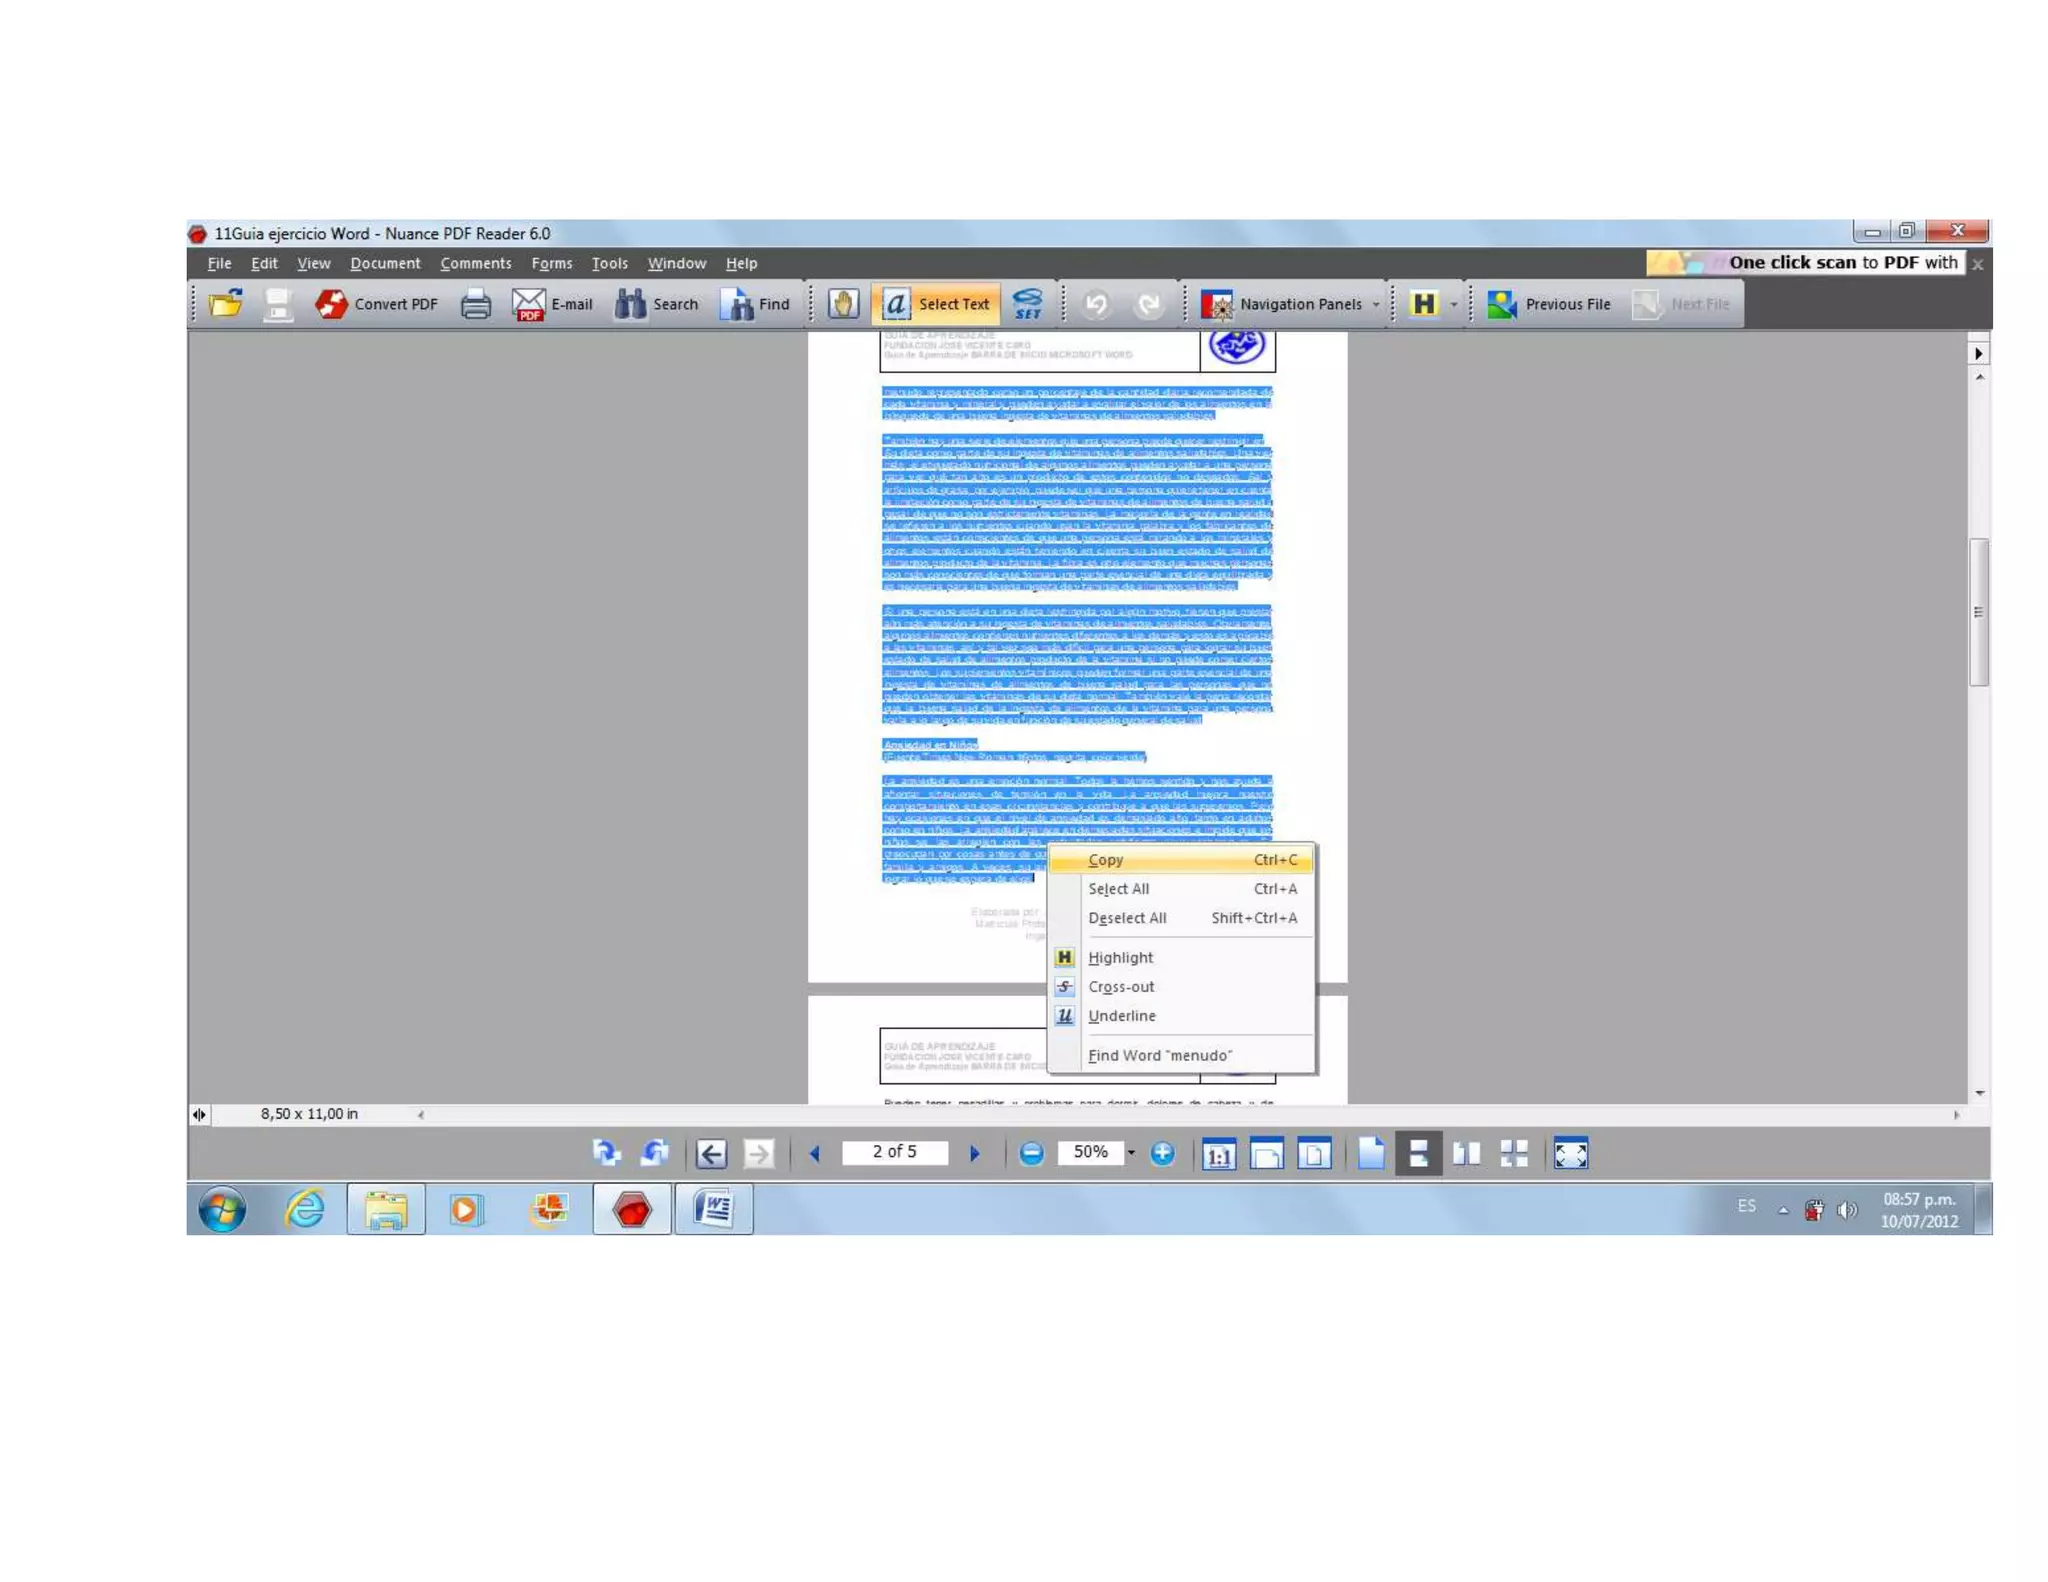The image size is (2048, 1582).
Task: Open the Comments menu
Action: point(475,263)
